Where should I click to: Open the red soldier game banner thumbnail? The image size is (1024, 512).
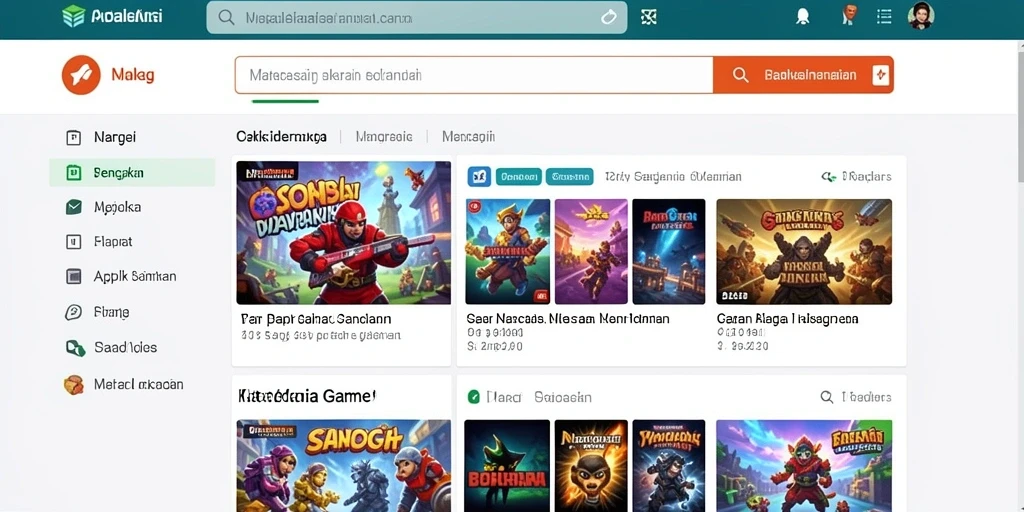[x=344, y=232]
